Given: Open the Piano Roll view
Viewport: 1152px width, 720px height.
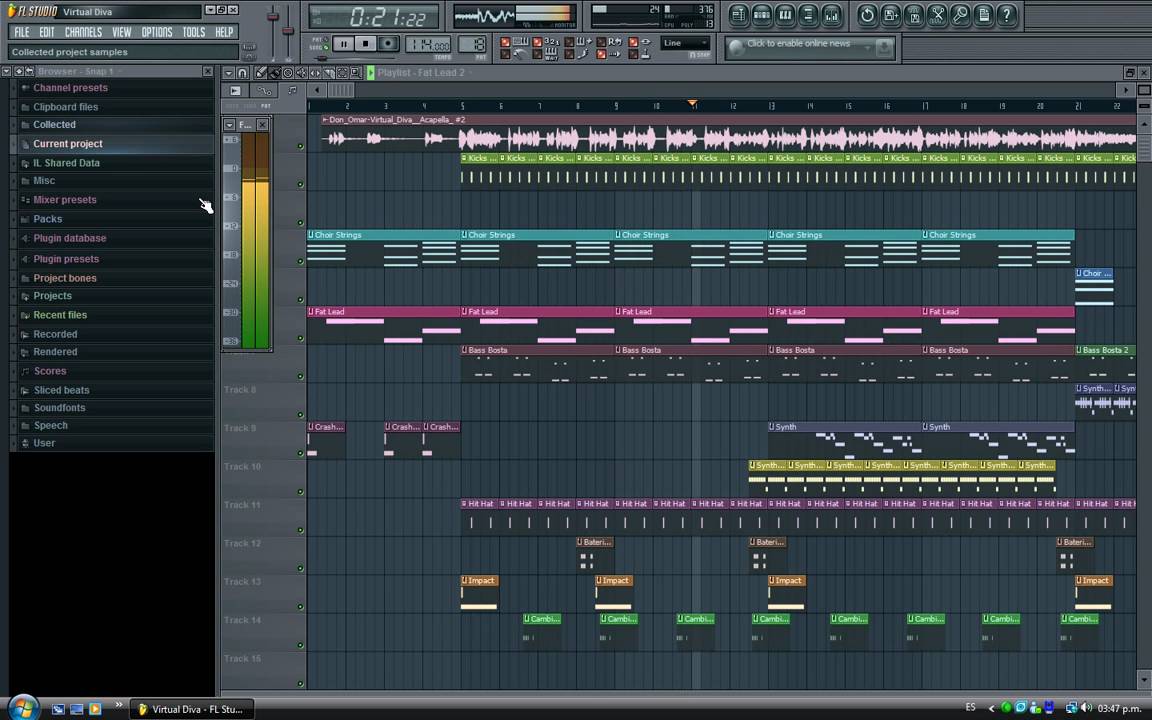Looking at the screenshot, I should (x=785, y=15).
